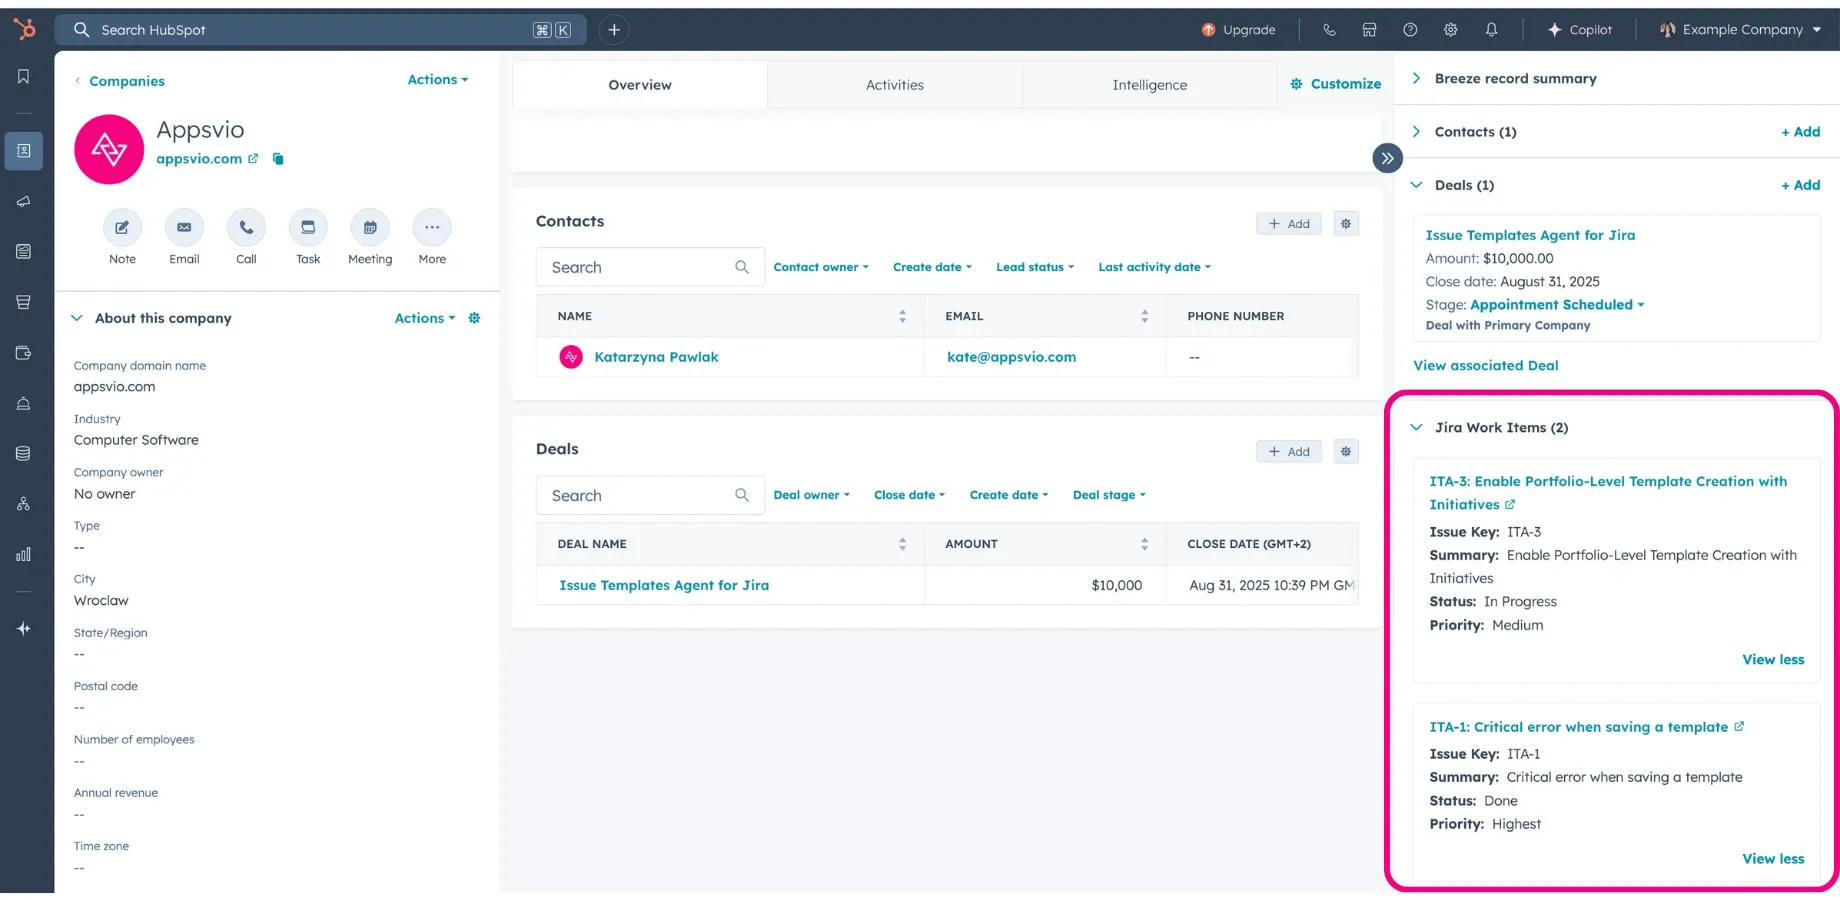This screenshot has width=1840, height=900.
Task: Switch to the Intelligence tab
Action: coord(1150,85)
